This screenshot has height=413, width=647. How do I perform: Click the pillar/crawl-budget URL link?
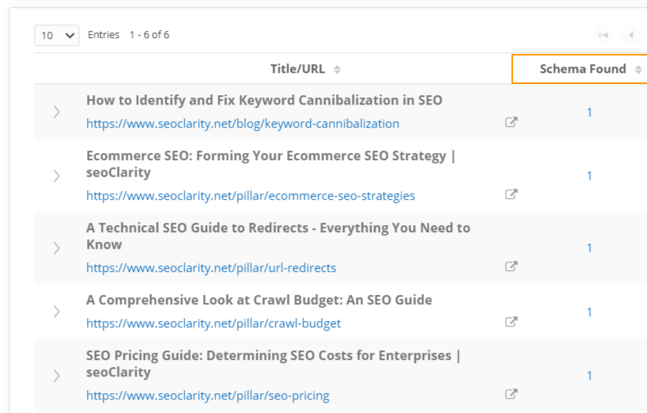[213, 323]
